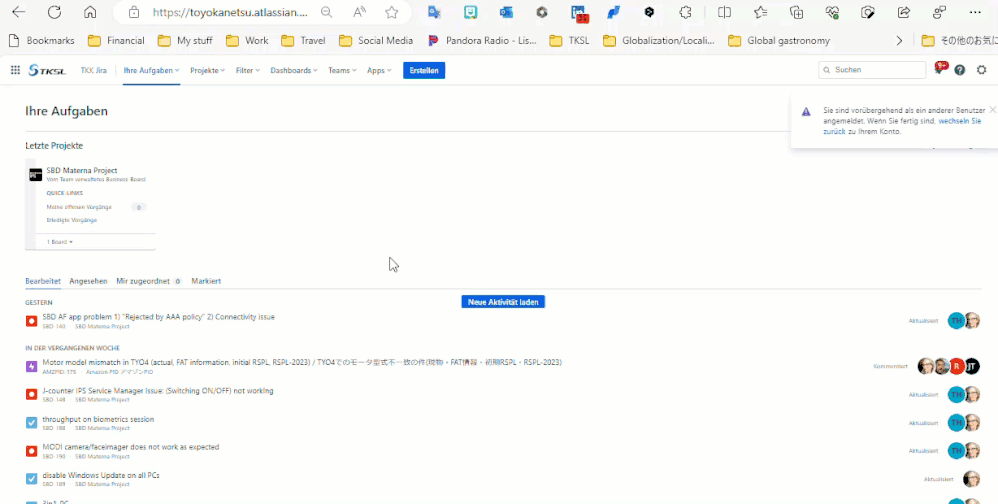The image size is (998, 504).
Task: Open the browser home page icon
Action: tap(90, 12)
